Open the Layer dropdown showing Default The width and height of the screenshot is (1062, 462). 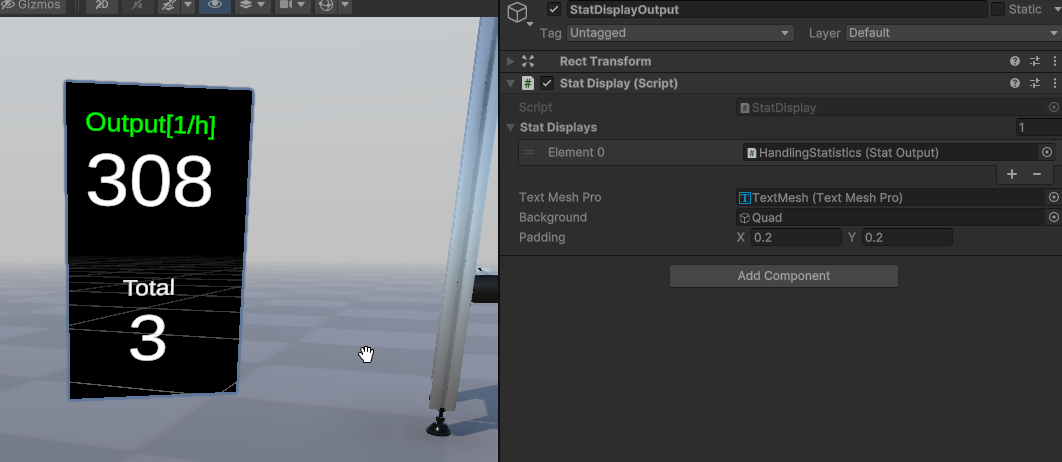pos(950,33)
